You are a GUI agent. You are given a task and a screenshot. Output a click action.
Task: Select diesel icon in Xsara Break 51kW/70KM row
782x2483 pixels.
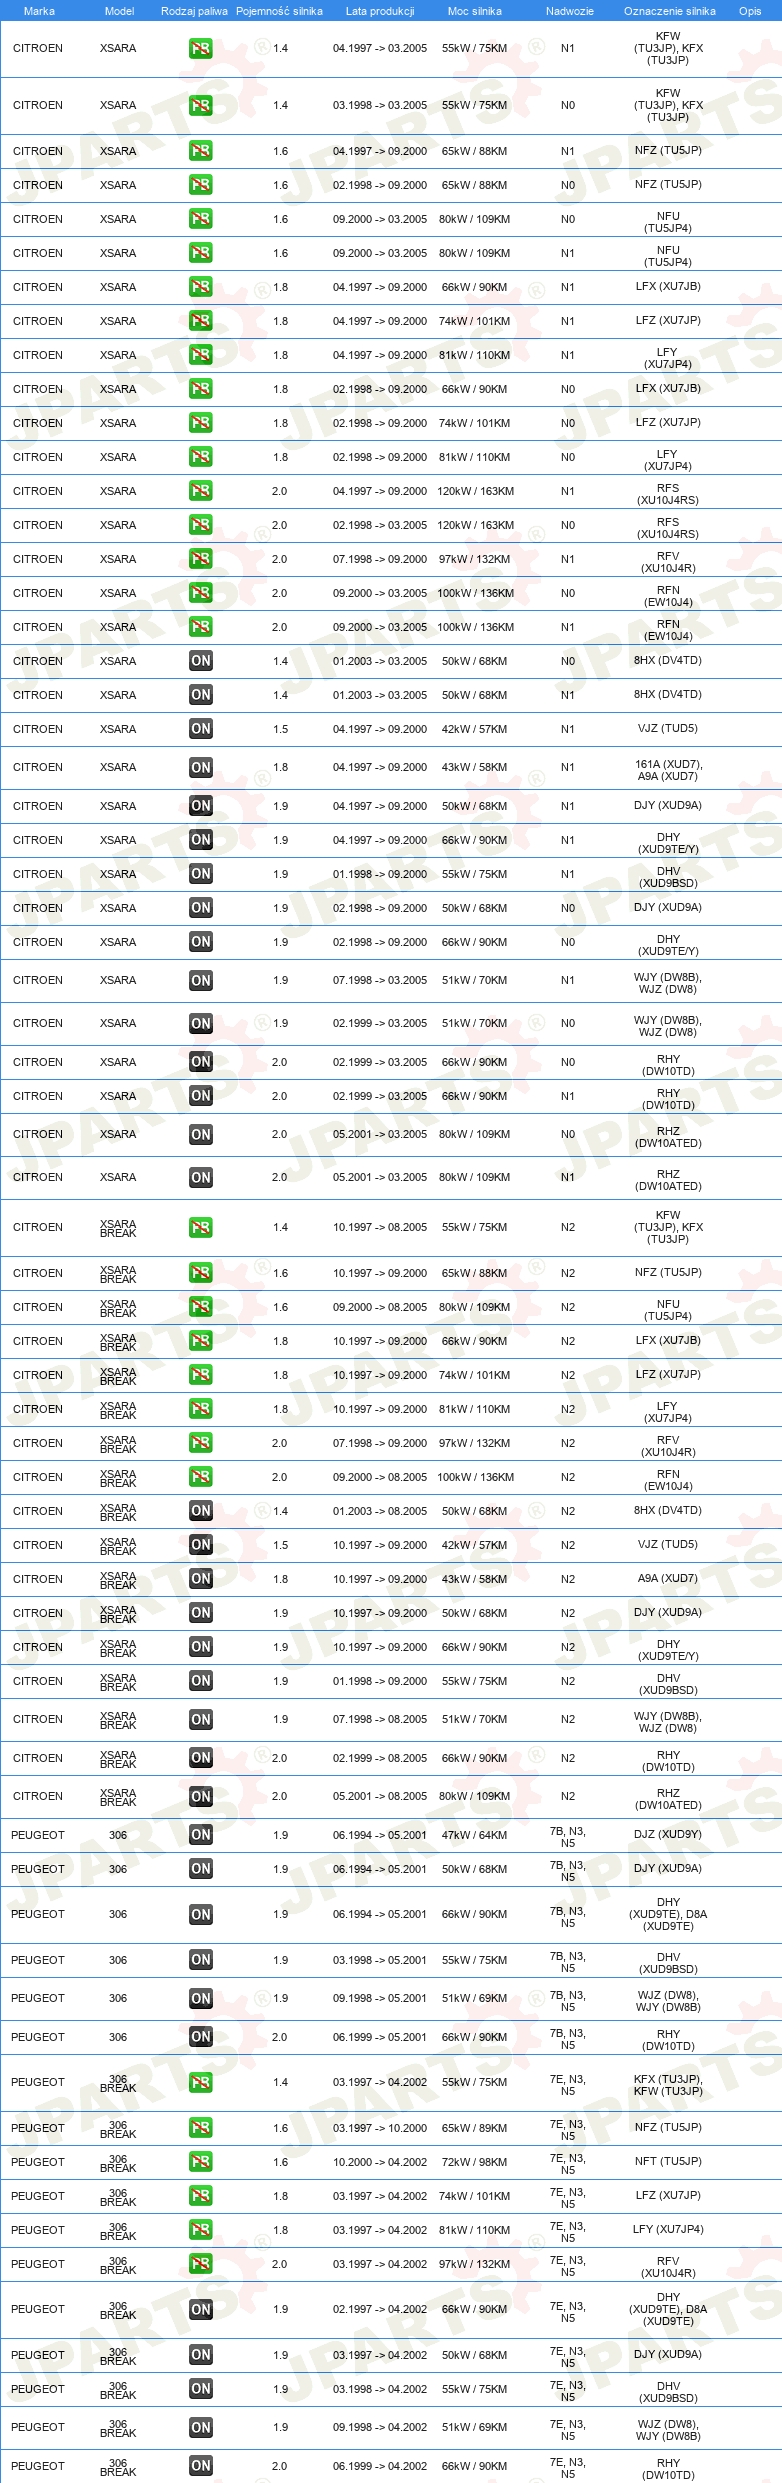tap(201, 1720)
